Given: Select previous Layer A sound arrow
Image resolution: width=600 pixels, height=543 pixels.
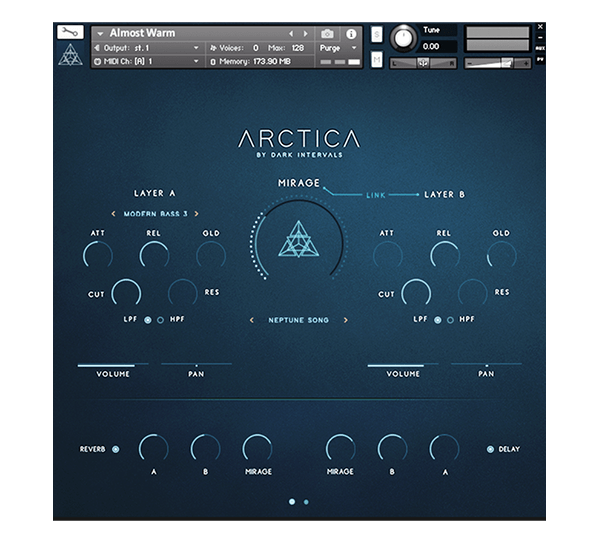Looking at the screenshot, I should click(113, 214).
